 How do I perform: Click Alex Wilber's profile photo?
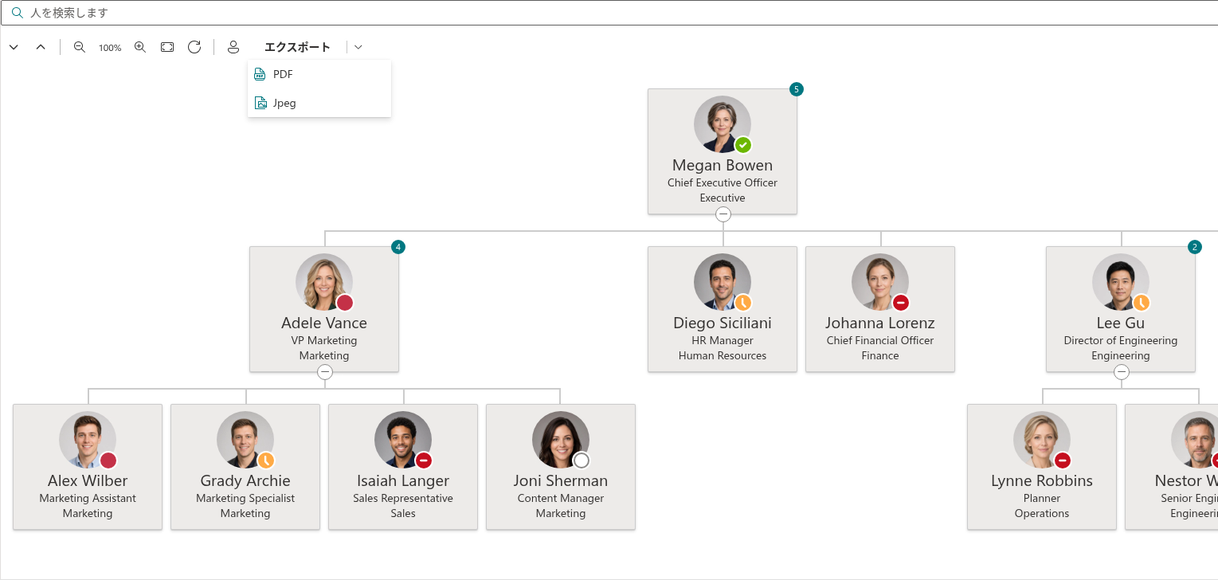click(x=87, y=440)
